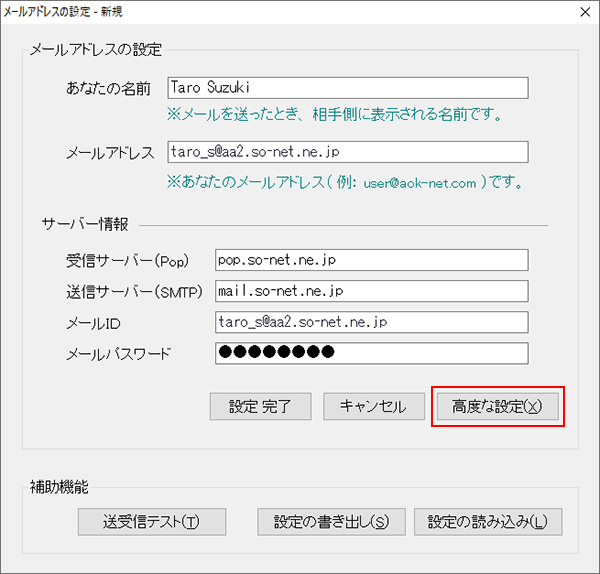Click the メールパスワード masked field

pos(370,353)
